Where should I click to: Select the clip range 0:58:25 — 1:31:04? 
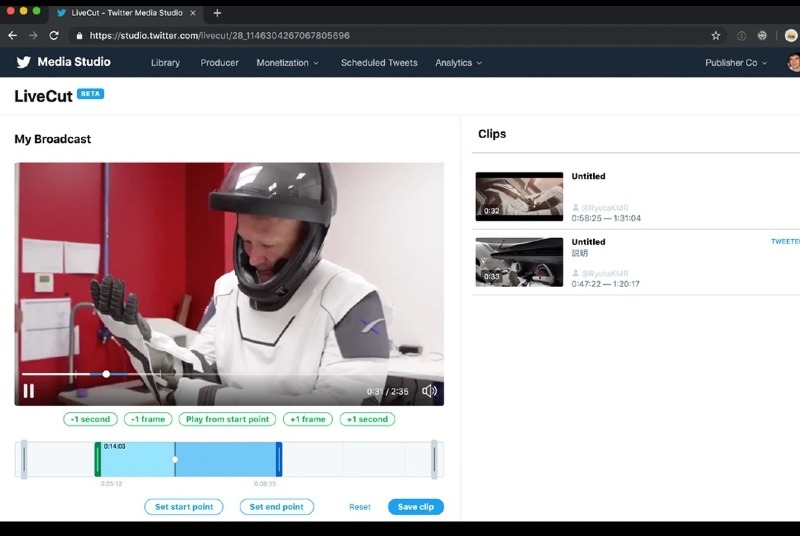click(606, 218)
